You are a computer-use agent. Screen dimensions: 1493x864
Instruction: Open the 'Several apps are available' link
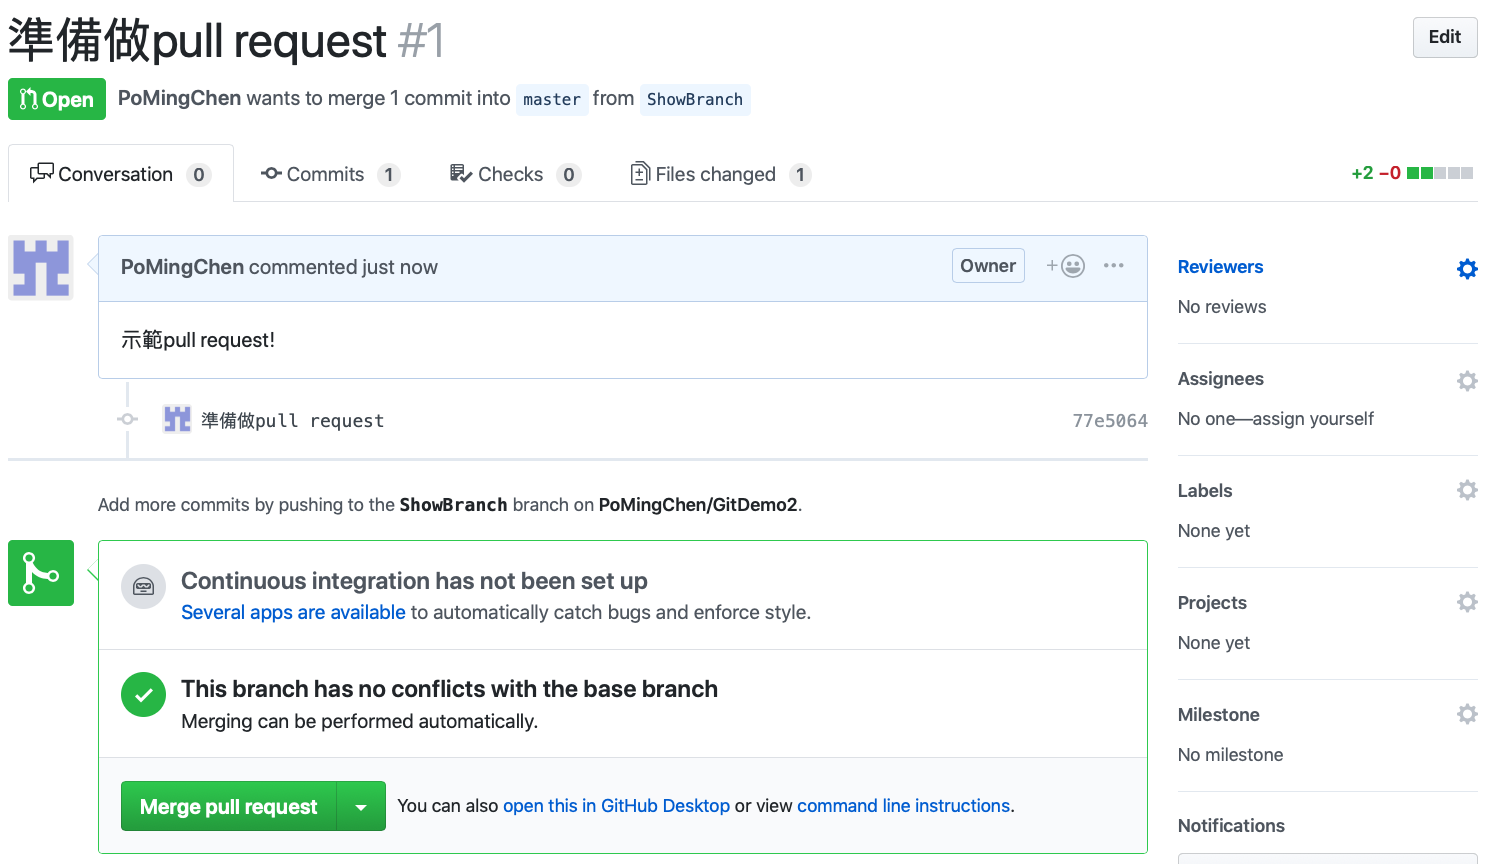[x=293, y=612]
